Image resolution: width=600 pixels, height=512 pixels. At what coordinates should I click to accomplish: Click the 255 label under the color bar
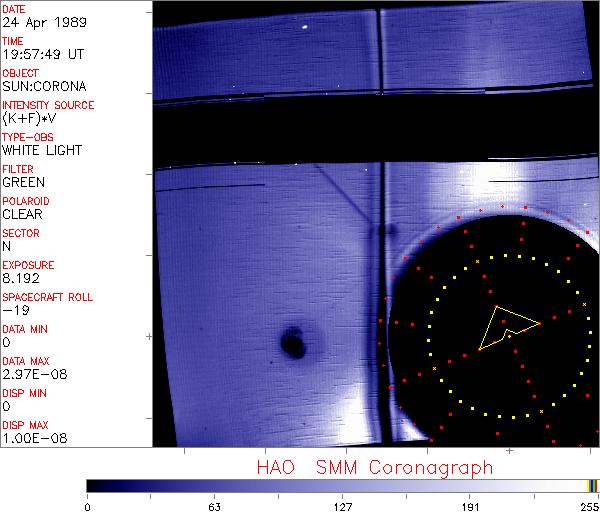tap(588, 505)
